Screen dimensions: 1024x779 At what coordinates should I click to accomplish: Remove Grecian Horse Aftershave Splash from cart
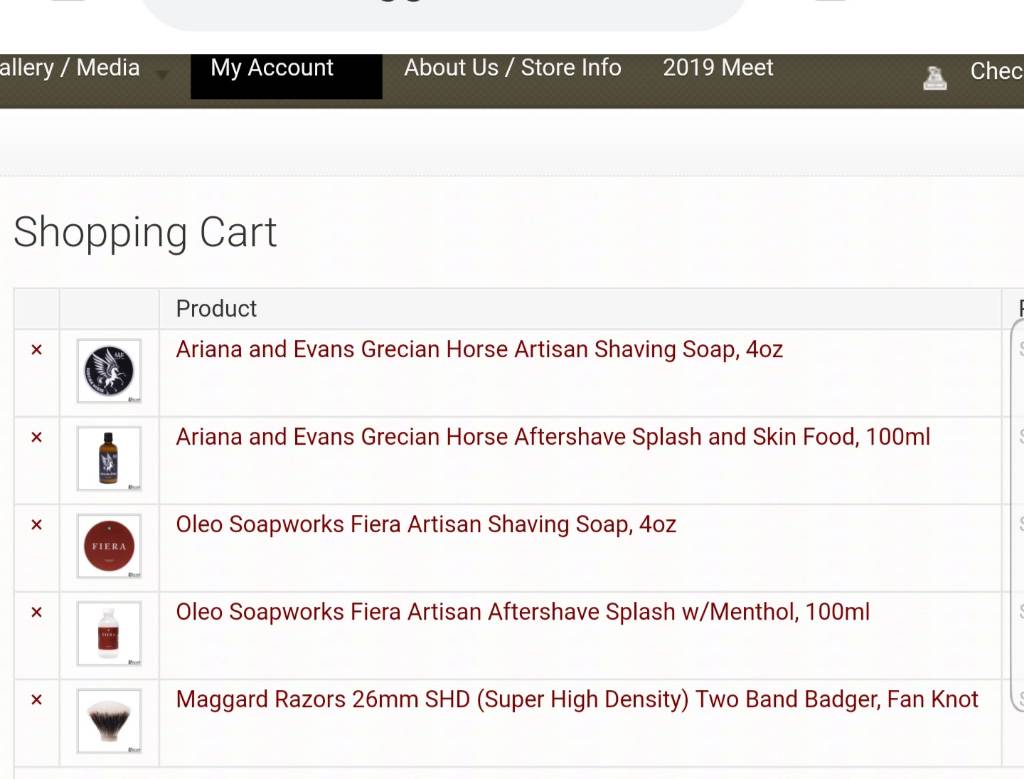(37, 437)
